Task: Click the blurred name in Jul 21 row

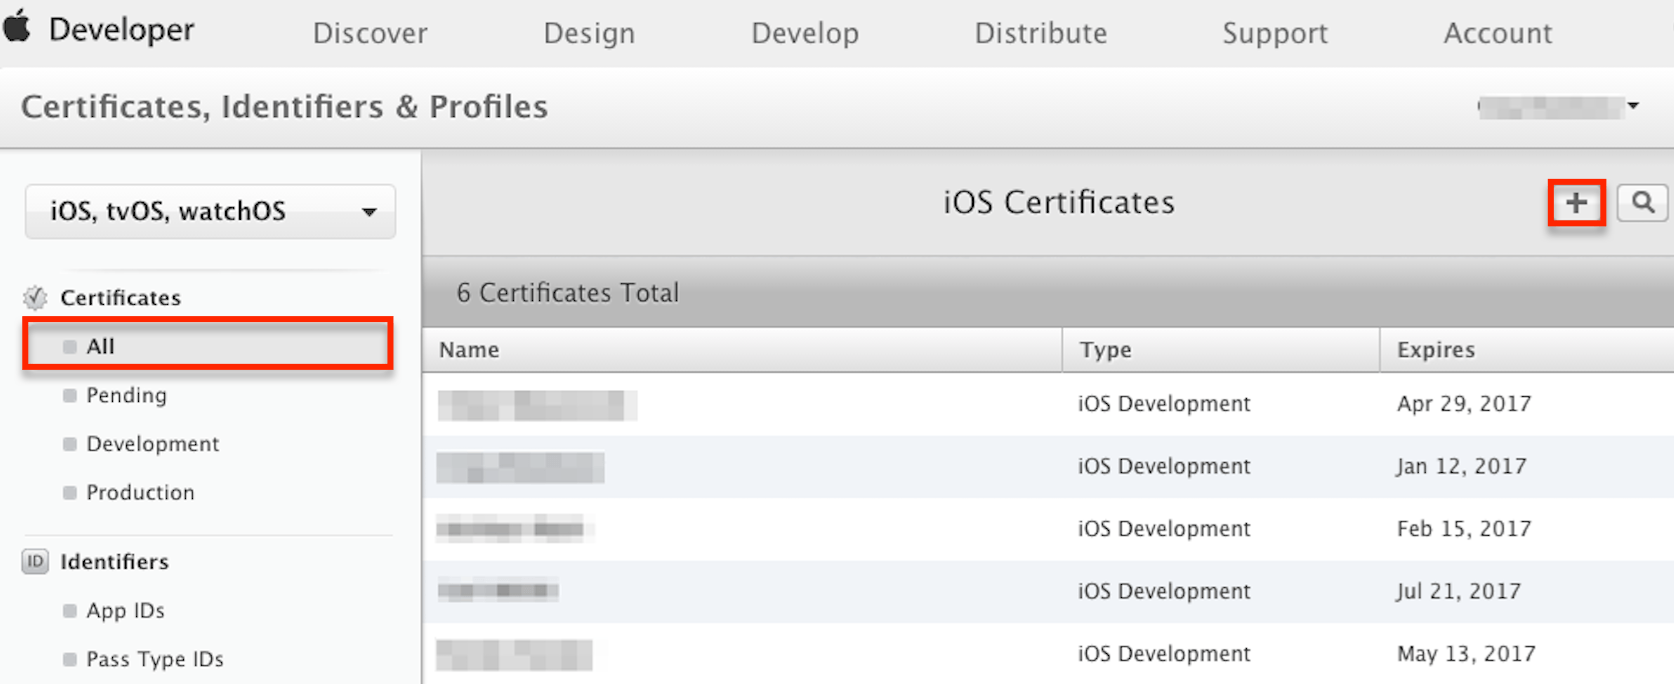Action: pos(497,591)
